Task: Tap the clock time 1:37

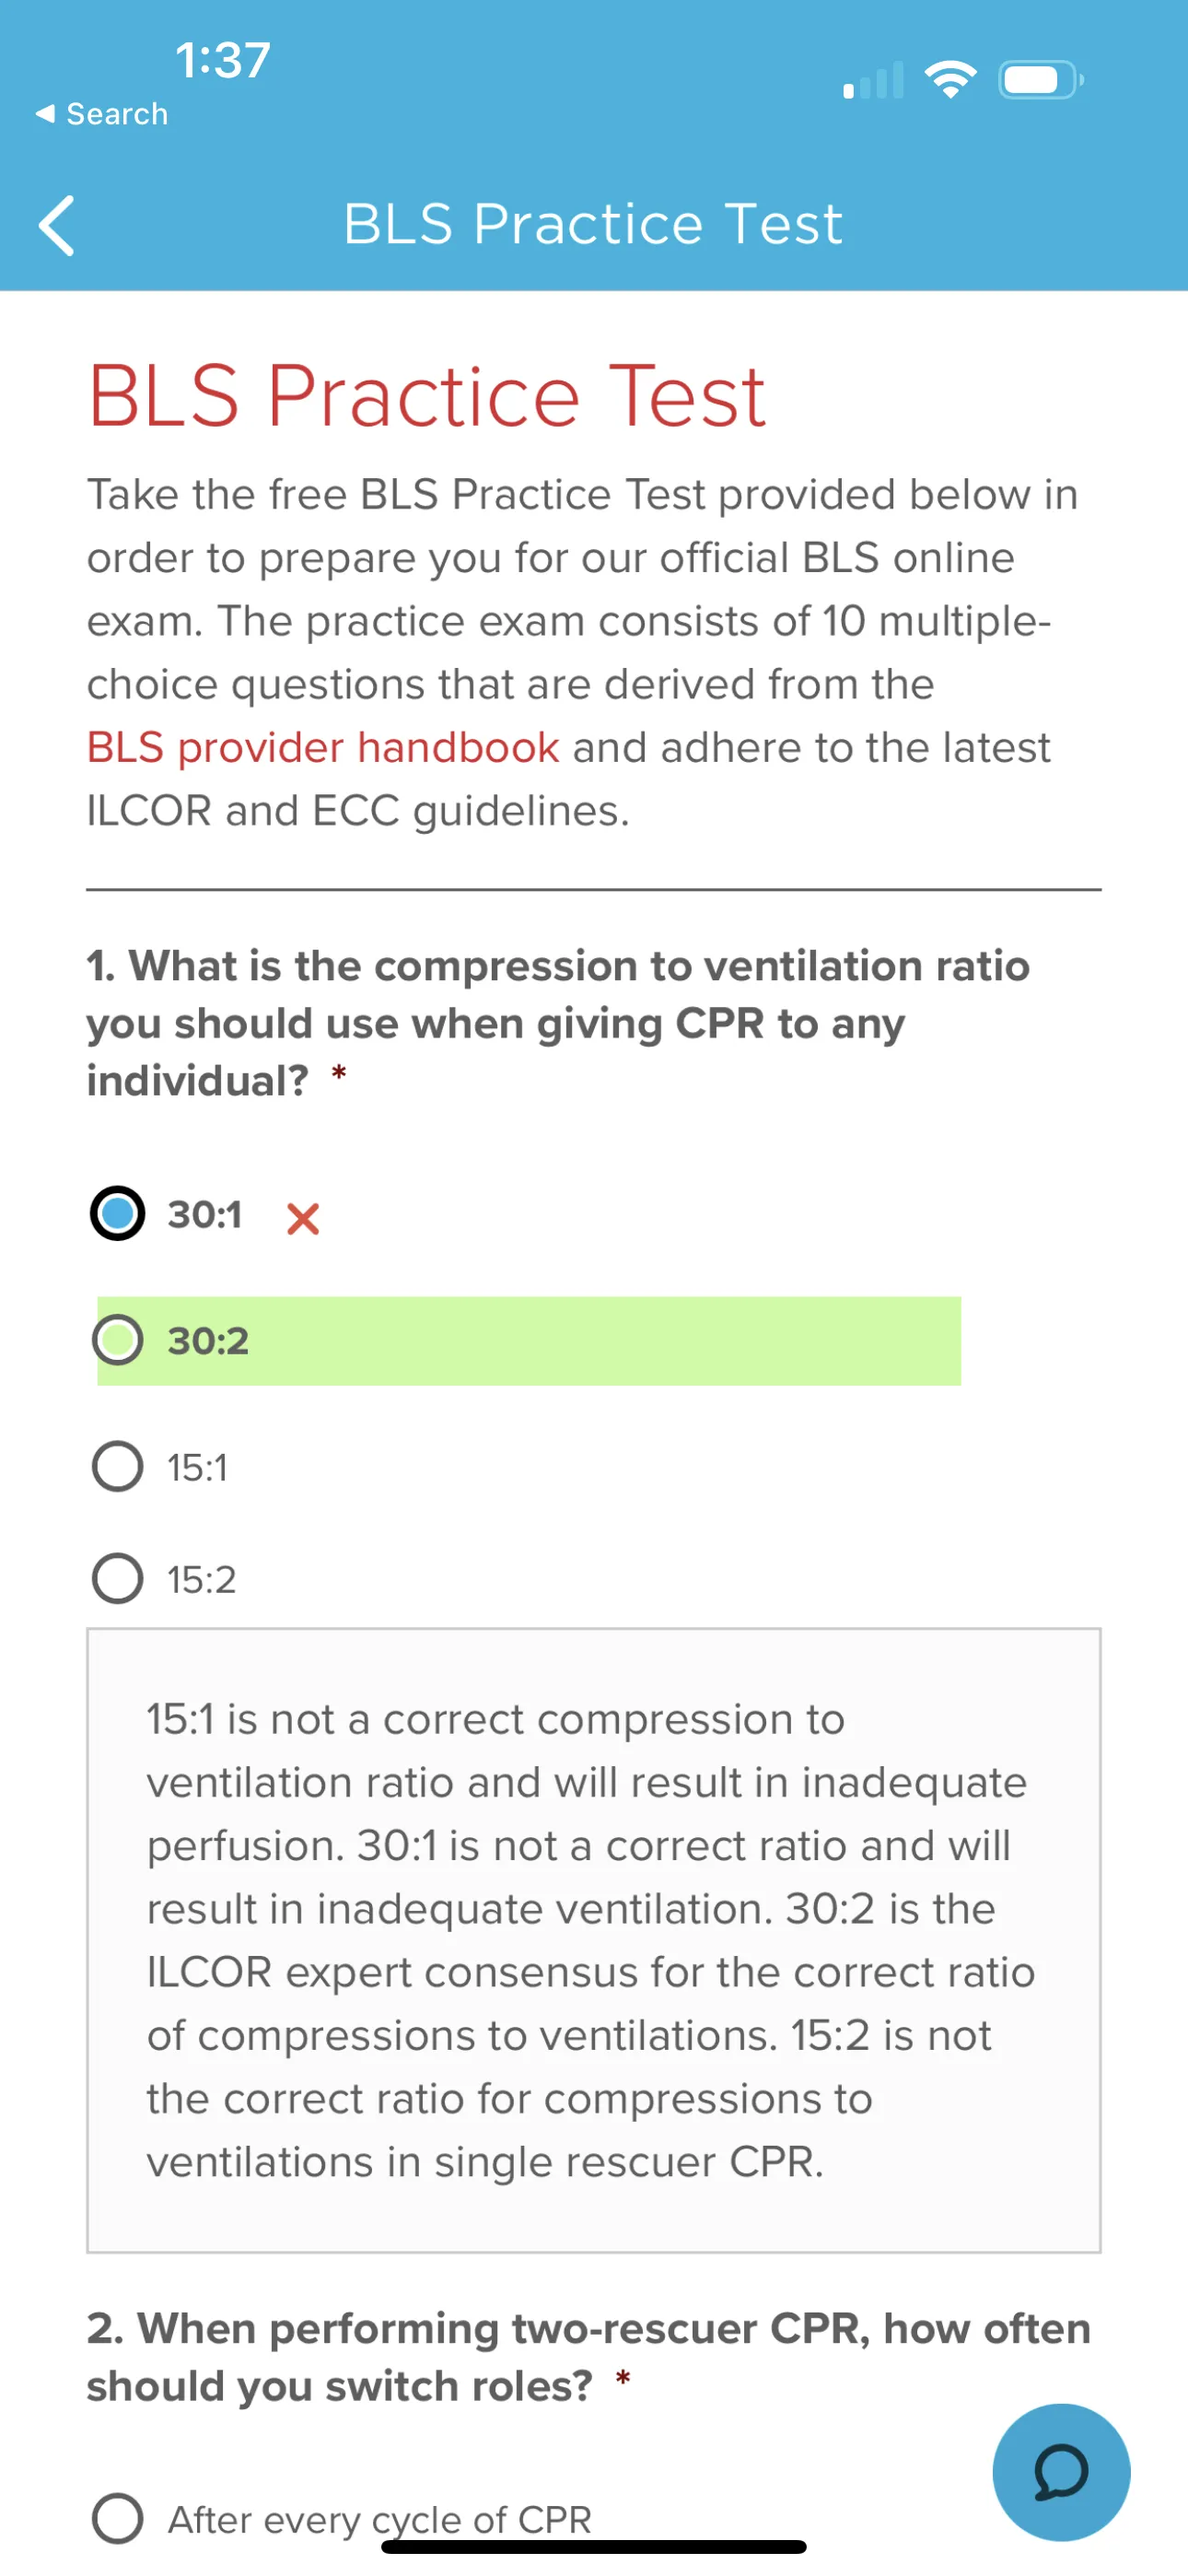Action: (x=223, y=60)
